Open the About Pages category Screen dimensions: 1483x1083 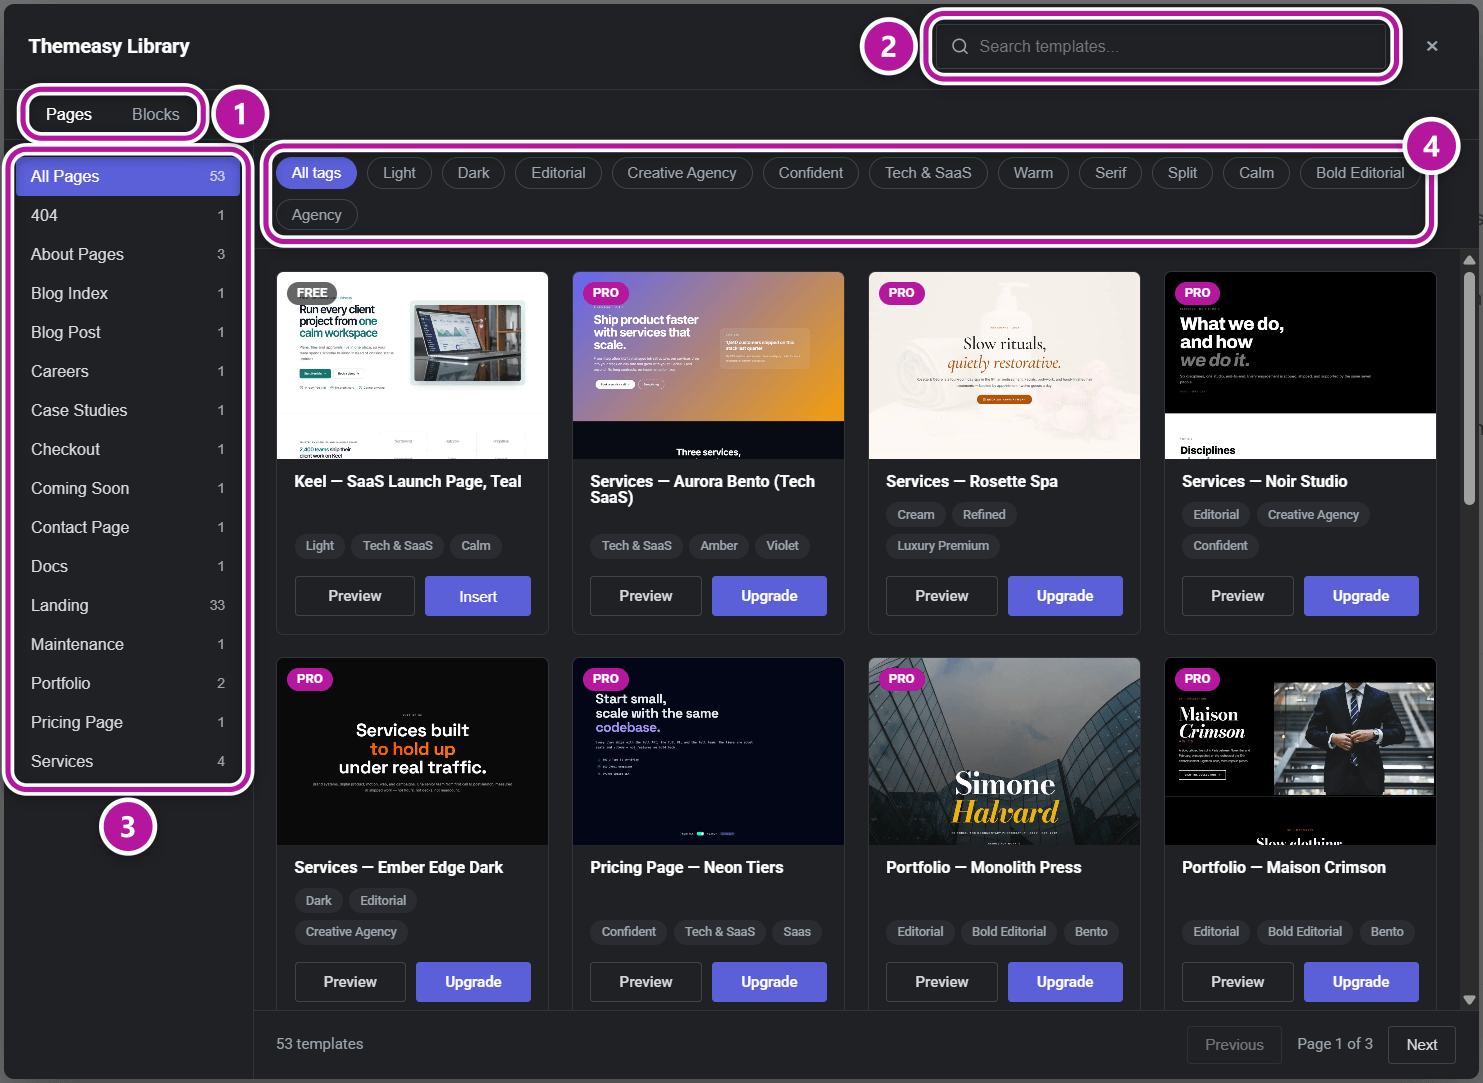click(128, 254)
